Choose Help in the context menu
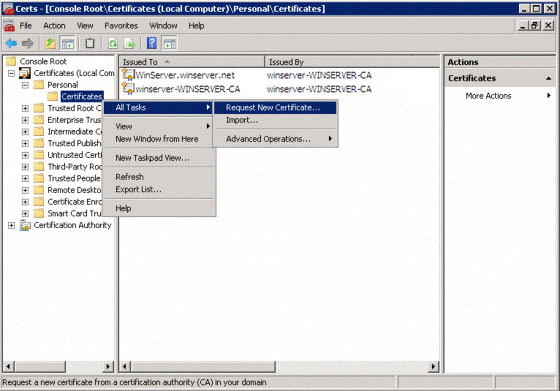The height and width of the screenshot is (391, 560). pos(159,208)
